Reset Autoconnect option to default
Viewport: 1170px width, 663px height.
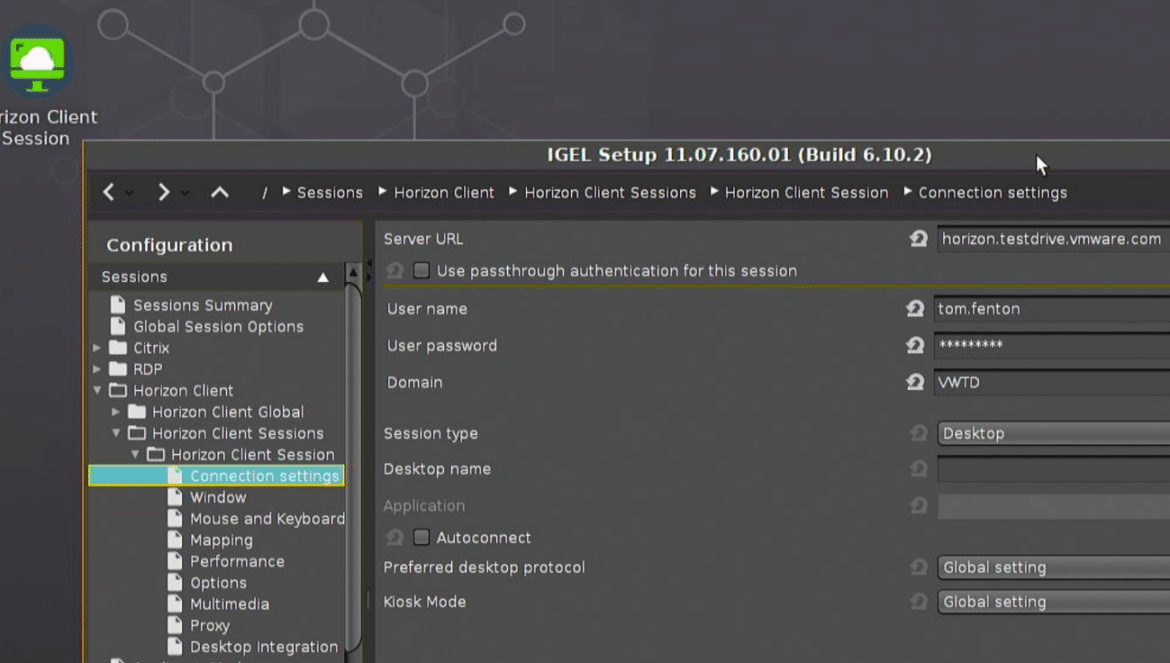click(x=394, y=538)
